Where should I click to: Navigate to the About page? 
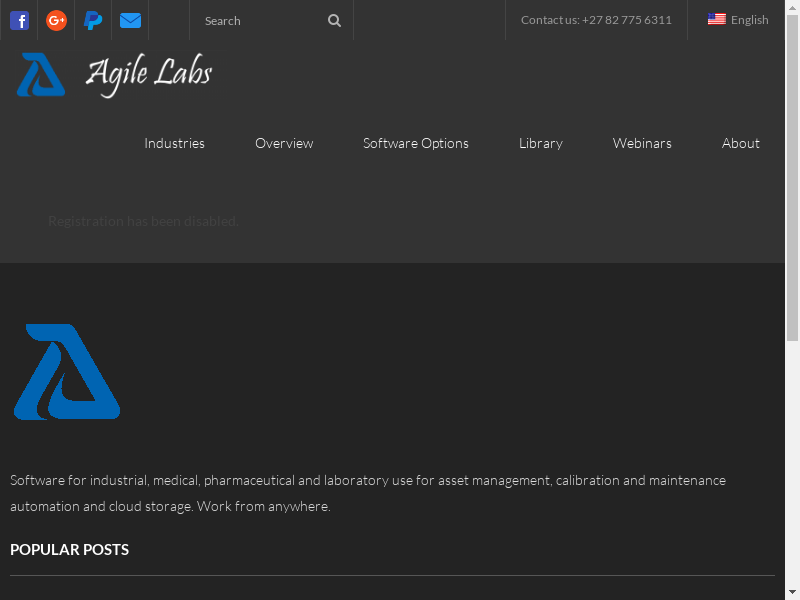tap(740, 143)
